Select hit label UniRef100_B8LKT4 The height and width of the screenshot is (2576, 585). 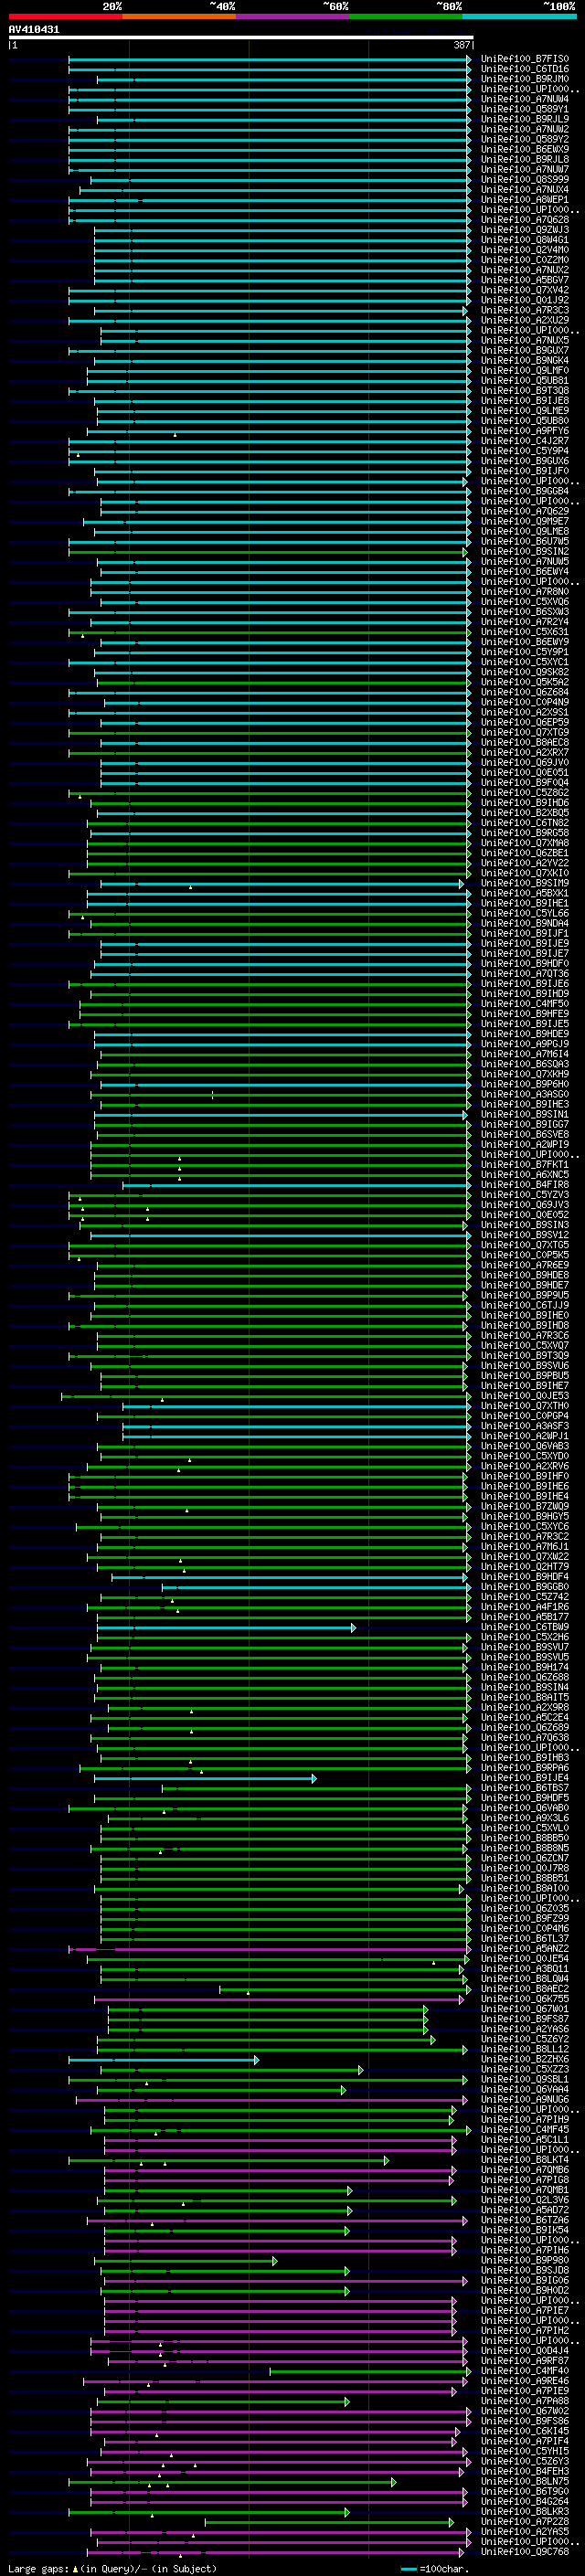click(525, 2160)
